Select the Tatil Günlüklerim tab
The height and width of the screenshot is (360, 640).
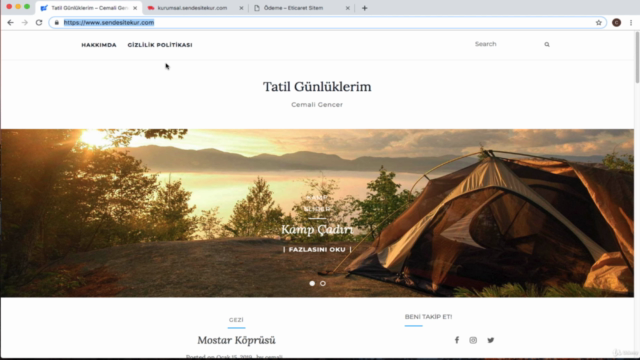coord(90,8)
